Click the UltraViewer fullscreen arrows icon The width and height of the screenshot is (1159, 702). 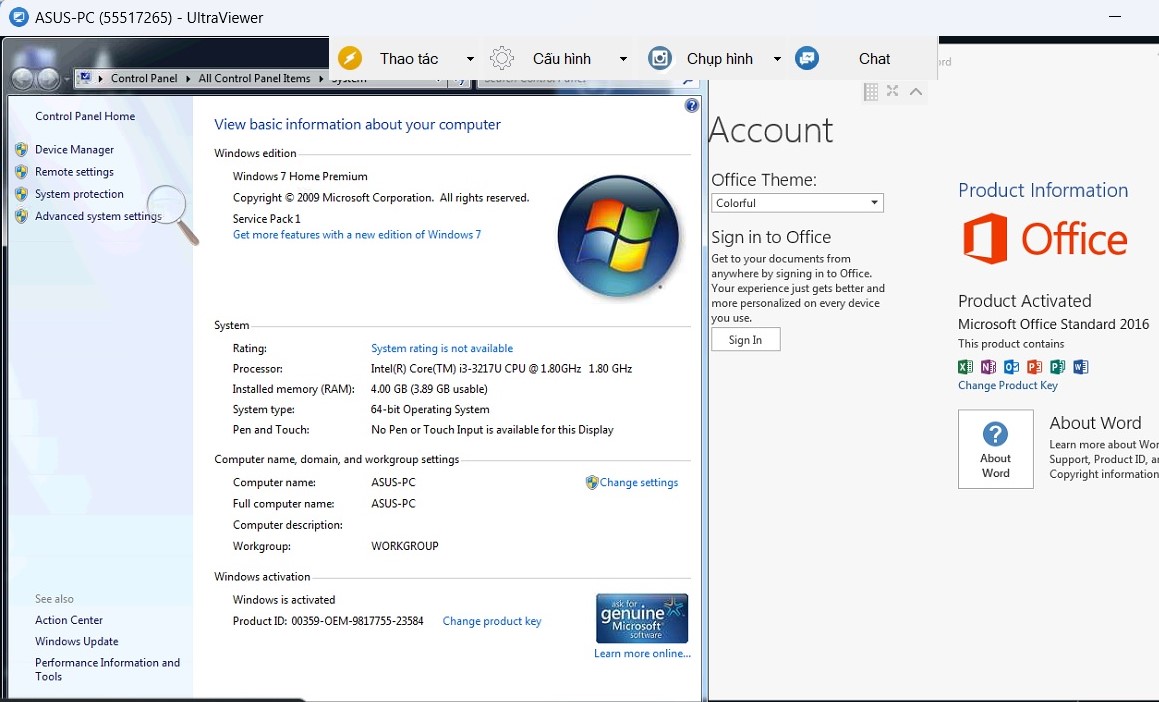(893, 91)
